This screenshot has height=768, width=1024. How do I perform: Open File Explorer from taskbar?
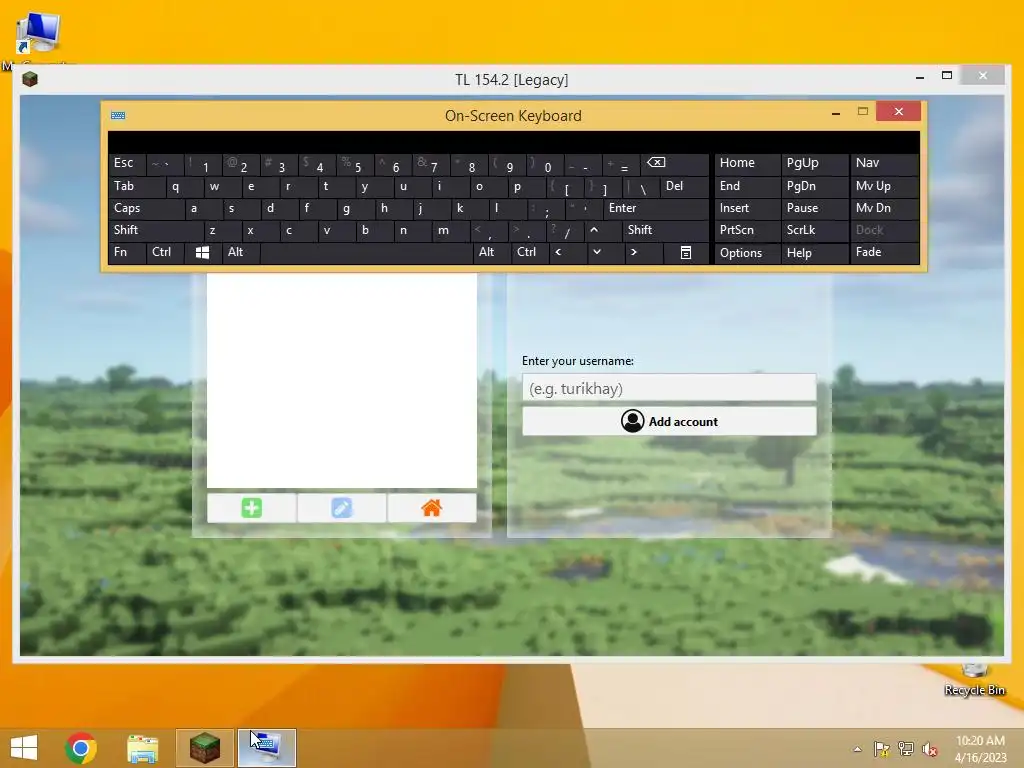(142, 748)
